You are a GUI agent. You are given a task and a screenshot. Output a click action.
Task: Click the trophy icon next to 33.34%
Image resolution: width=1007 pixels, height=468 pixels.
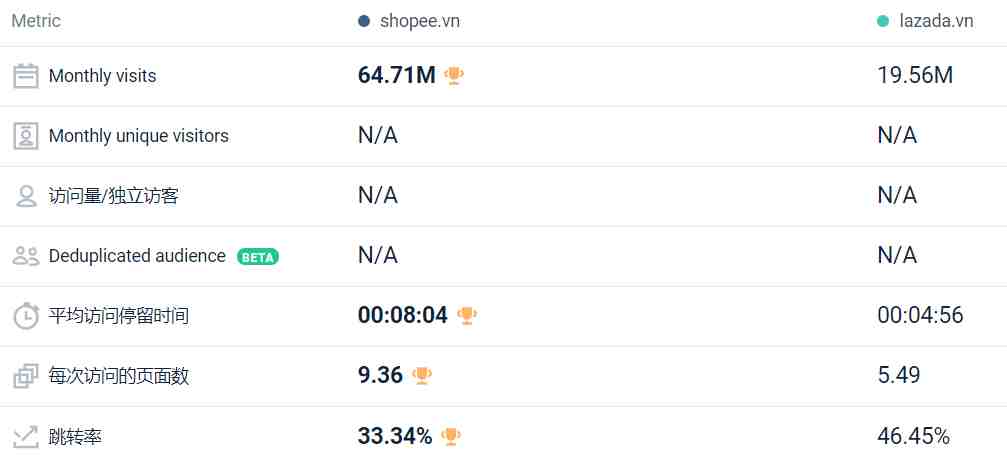click(x=451, y=437)
